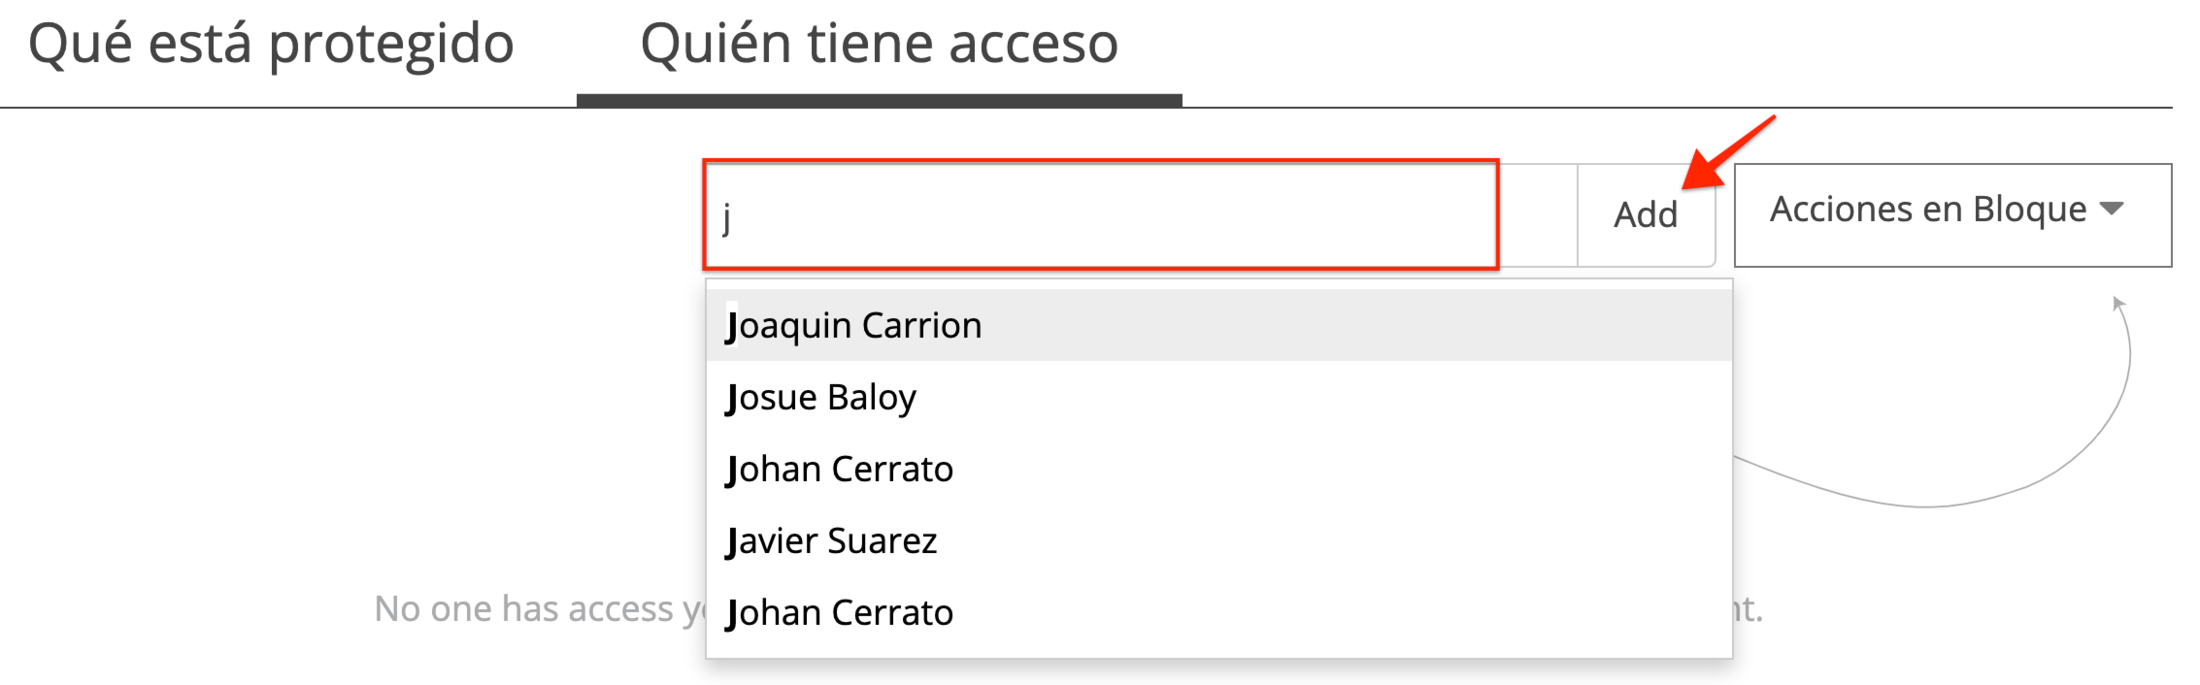Viewport: 2200px width, 685px height.
Task: Click the caret arrow beside Acciones en Bloque
Action: click(2112, 209)
